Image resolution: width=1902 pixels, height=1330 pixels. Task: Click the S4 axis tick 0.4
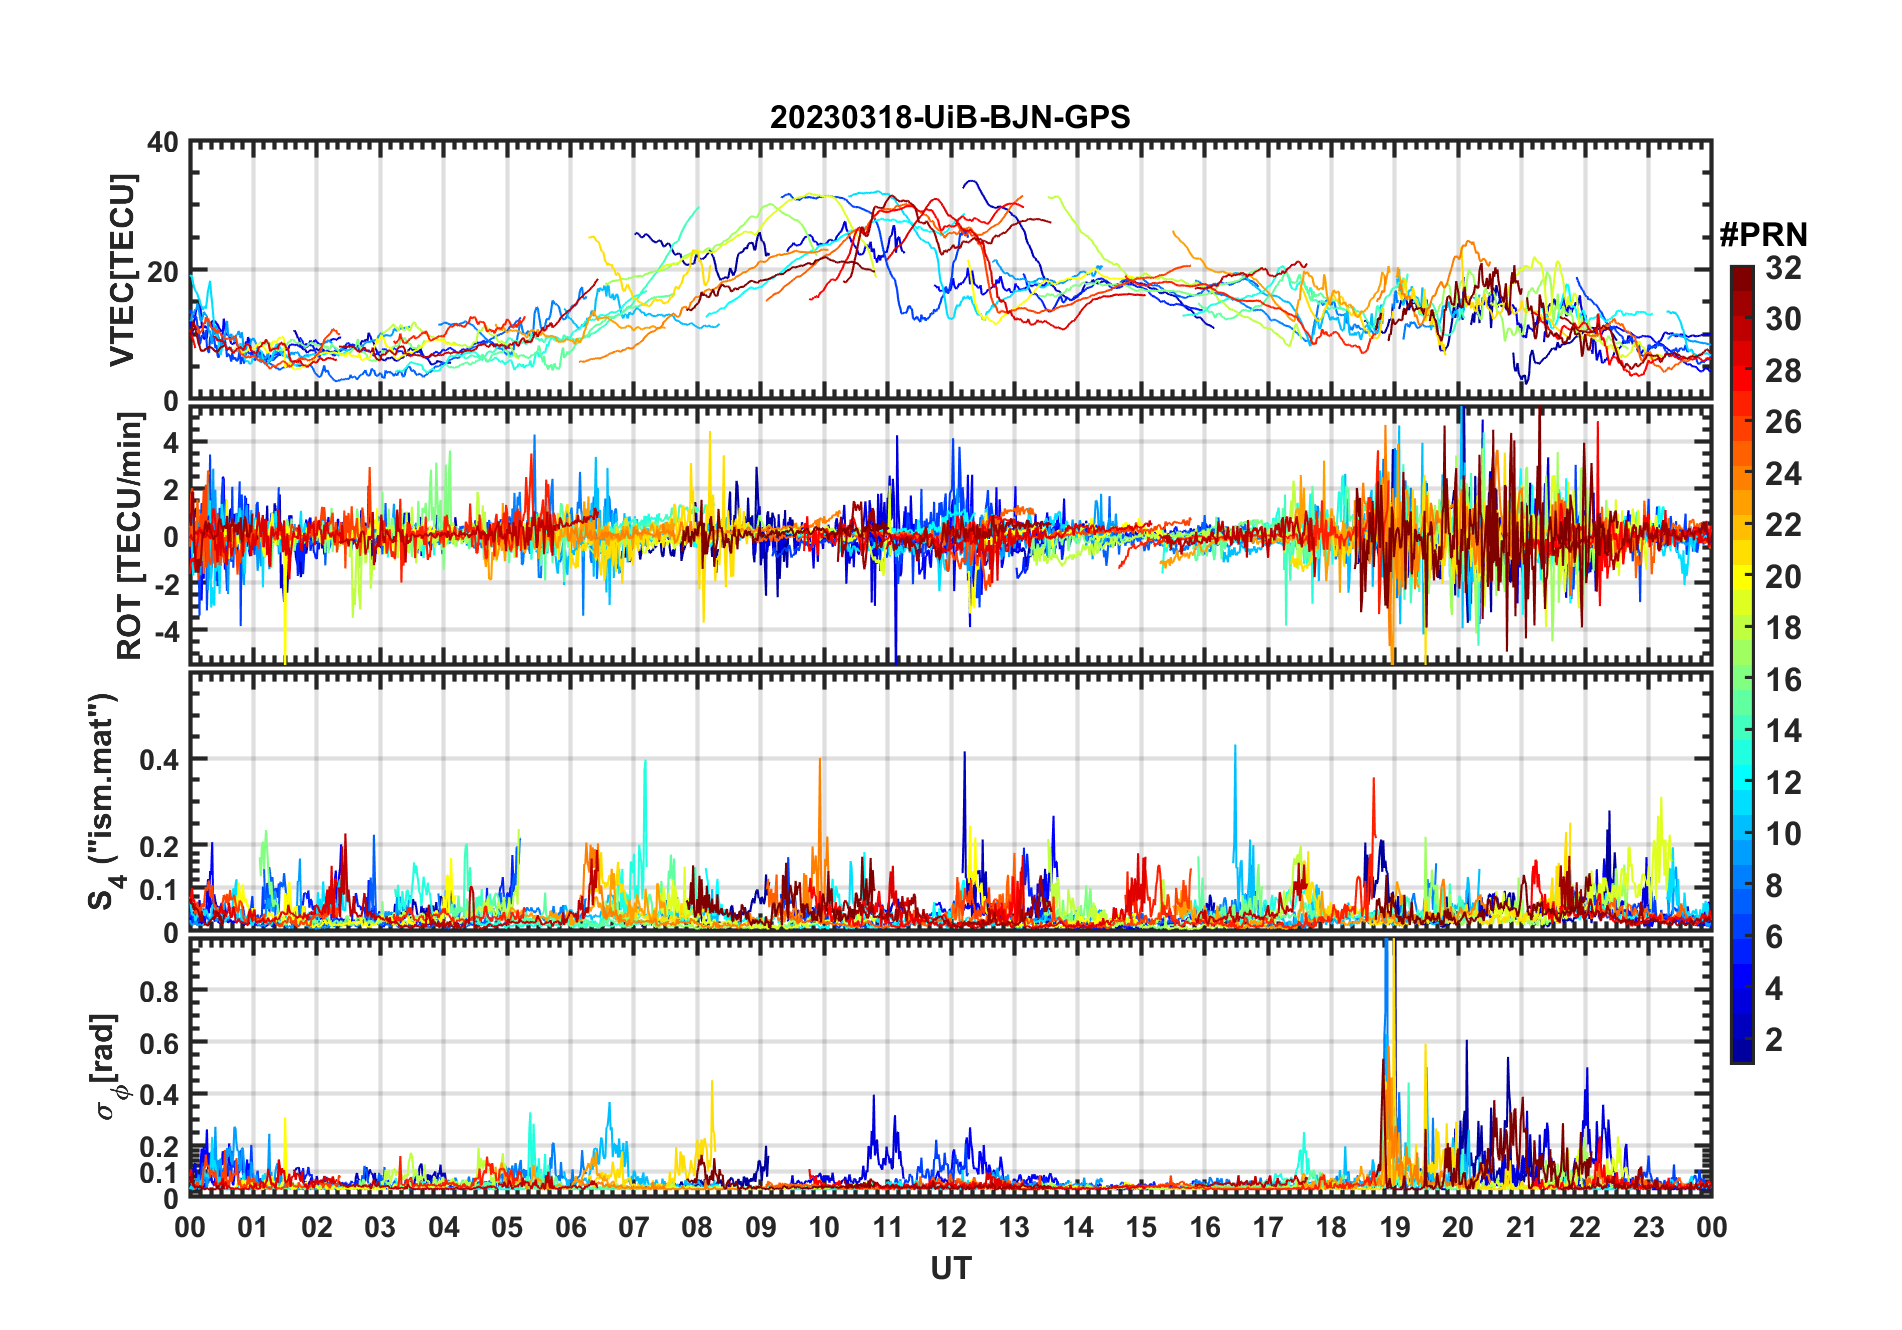click(x=158, y=760)
